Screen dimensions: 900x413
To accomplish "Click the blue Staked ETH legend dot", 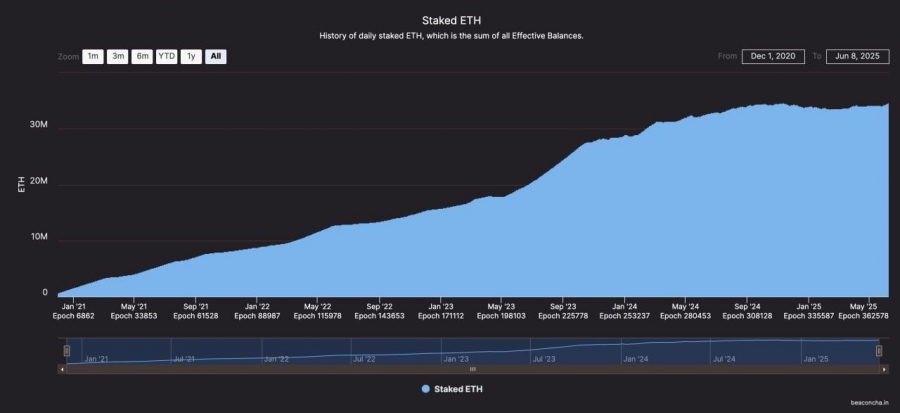I will coord(425,389).
